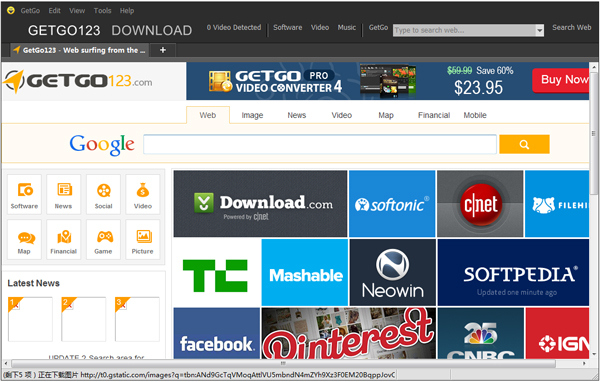600x382 pixels.
Task: Open the Help menu
Action: point(127,11)
